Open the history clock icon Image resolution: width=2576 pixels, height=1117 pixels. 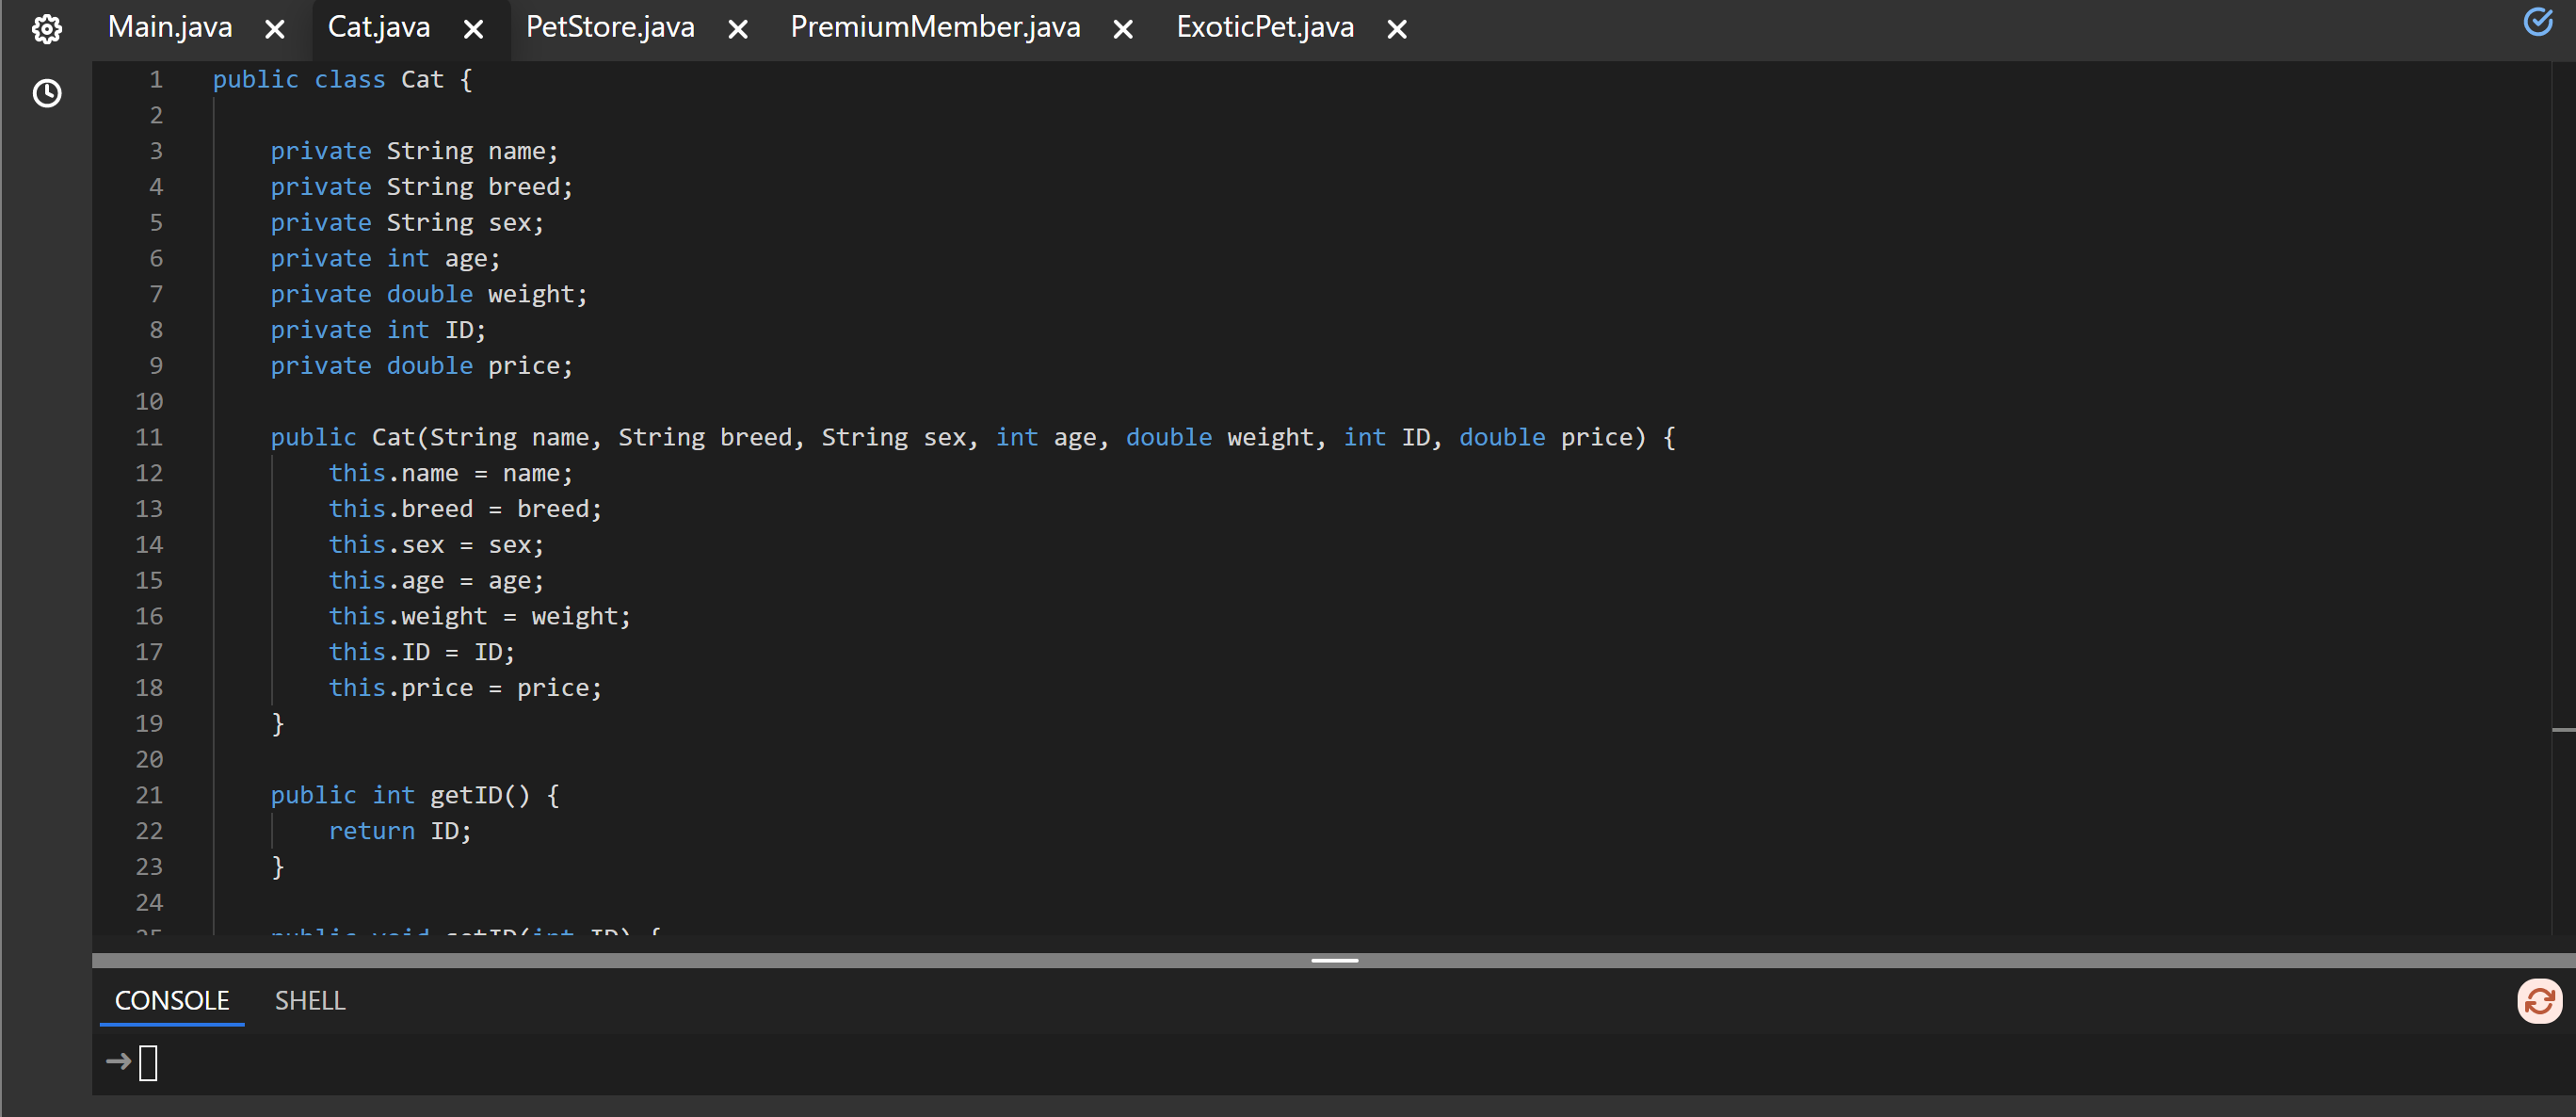click(47, 94)
